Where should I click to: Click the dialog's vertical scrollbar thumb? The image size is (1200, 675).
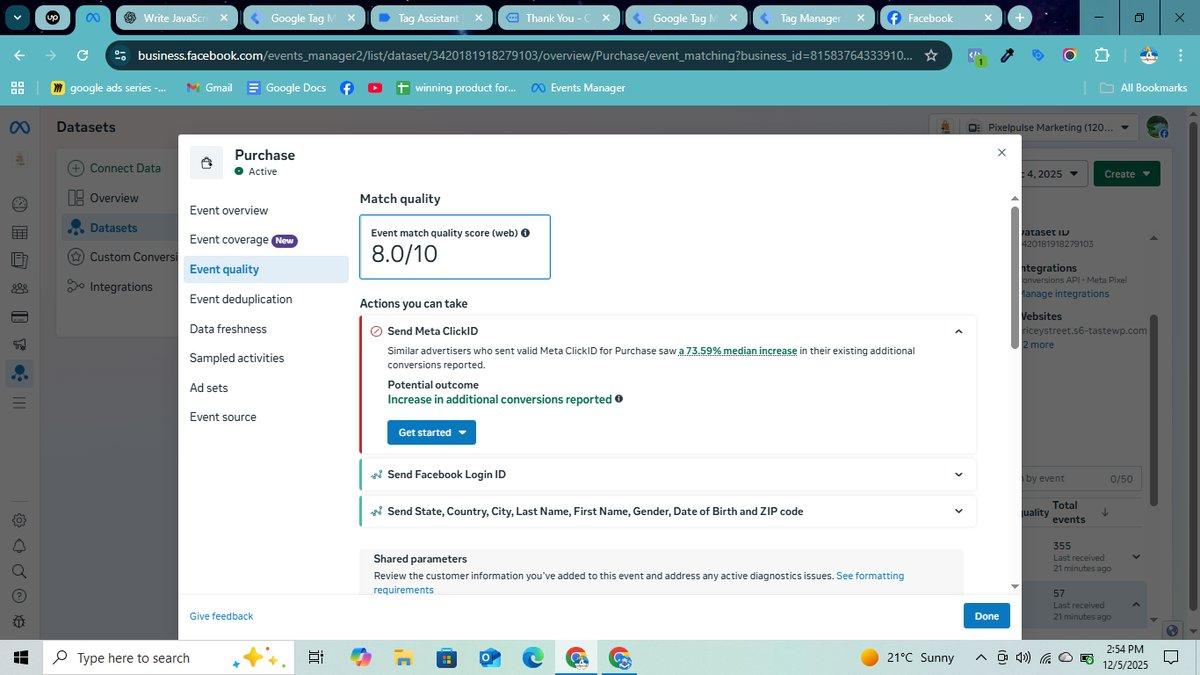(x=1015, y=277)
